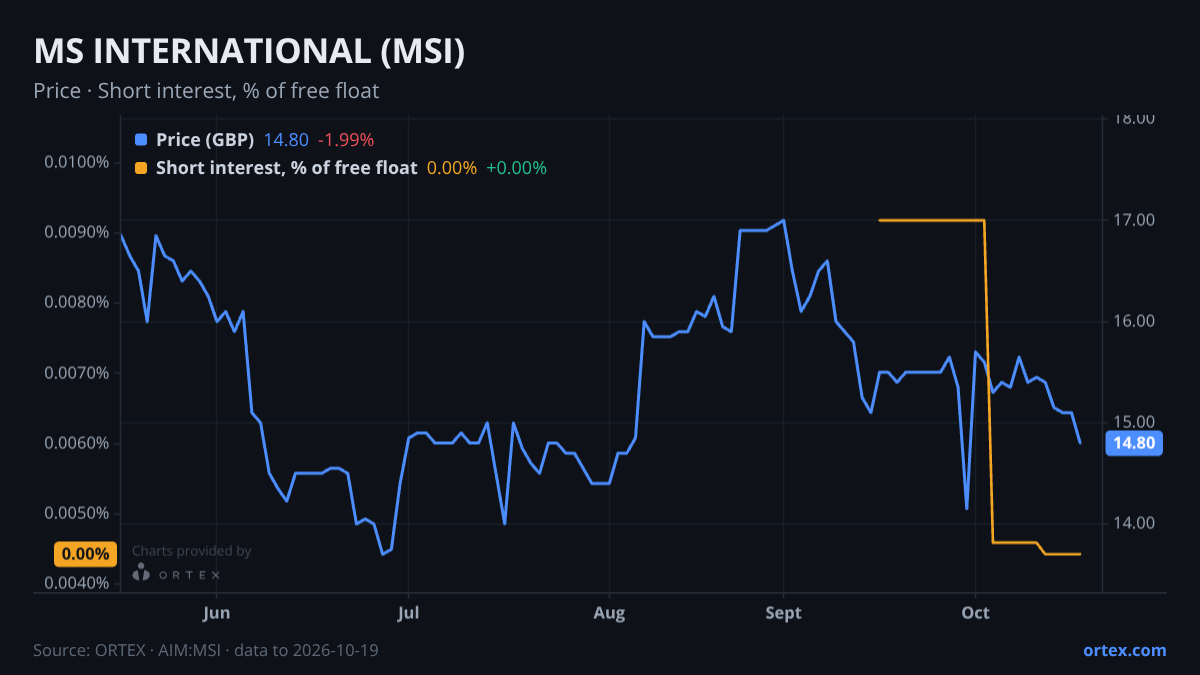
Task: Click the Jun x-axis label
Action: pos(217,613)
